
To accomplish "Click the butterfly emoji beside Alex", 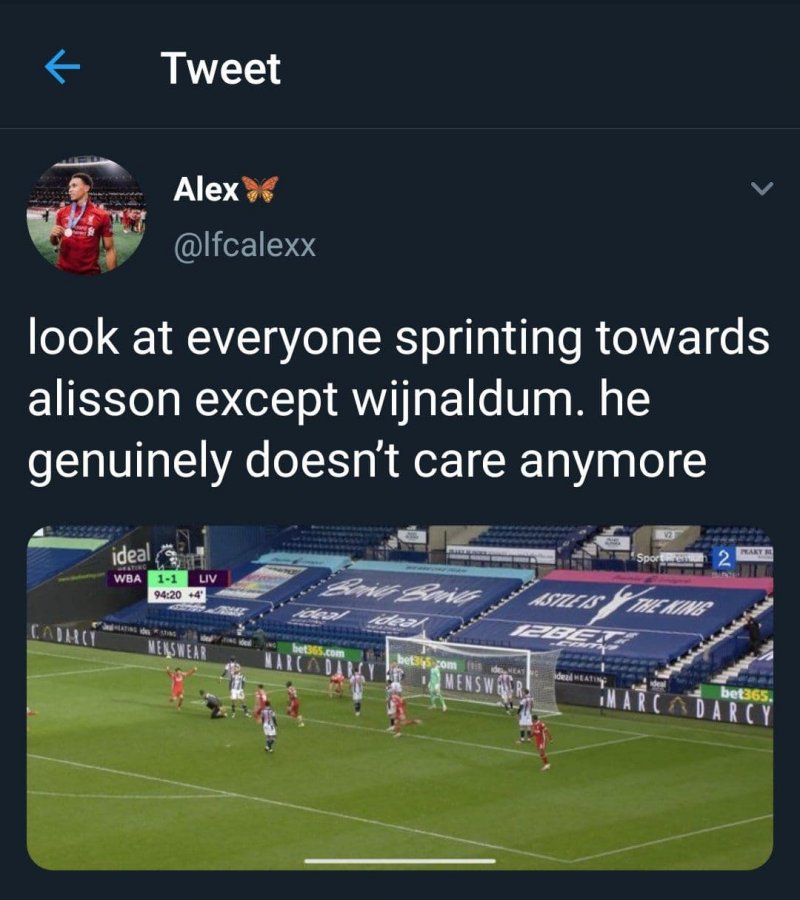I will click(261, 189).
